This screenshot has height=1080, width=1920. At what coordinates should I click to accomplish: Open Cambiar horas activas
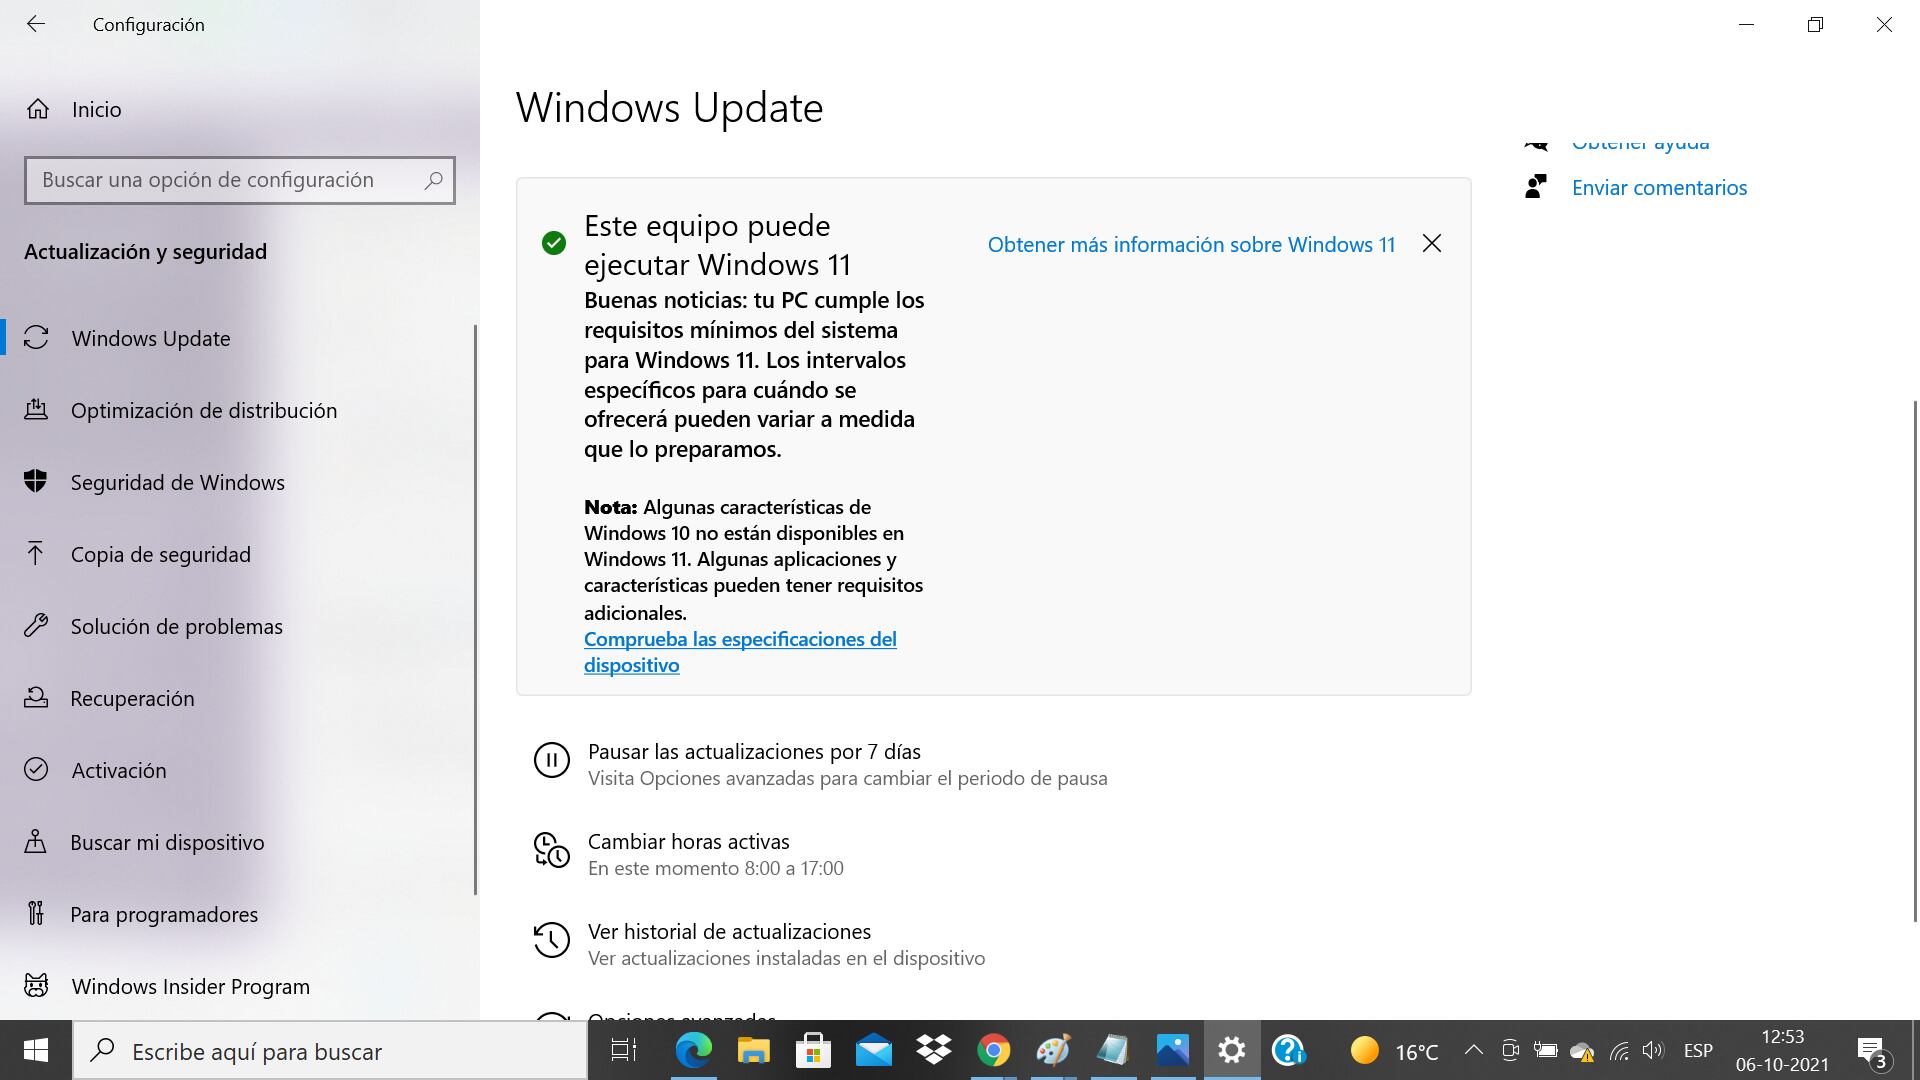pyautogui.click(x=689, y=842)
